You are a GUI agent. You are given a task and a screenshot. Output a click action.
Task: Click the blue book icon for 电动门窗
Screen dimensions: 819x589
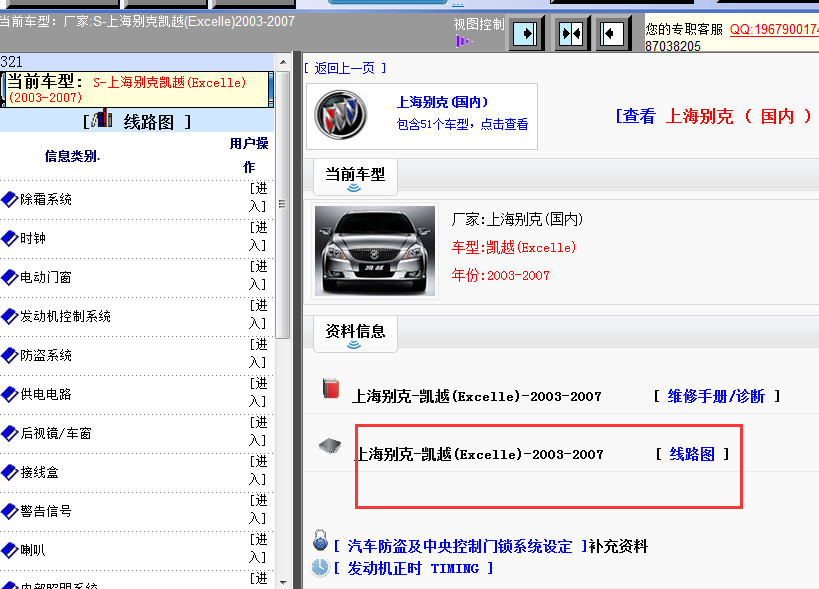(x=9, y=277)
